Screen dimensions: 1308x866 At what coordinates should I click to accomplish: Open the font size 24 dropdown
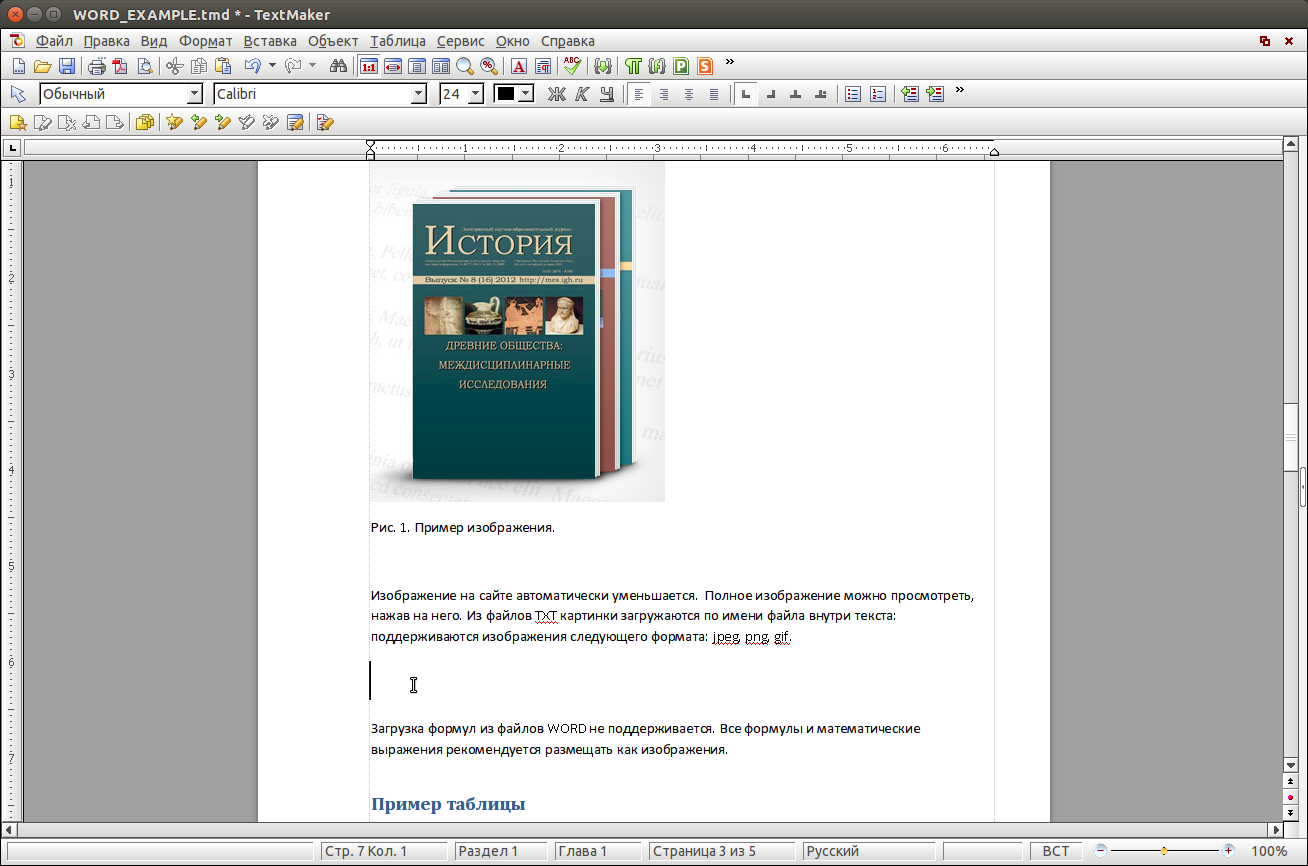[x=476, y=94]
